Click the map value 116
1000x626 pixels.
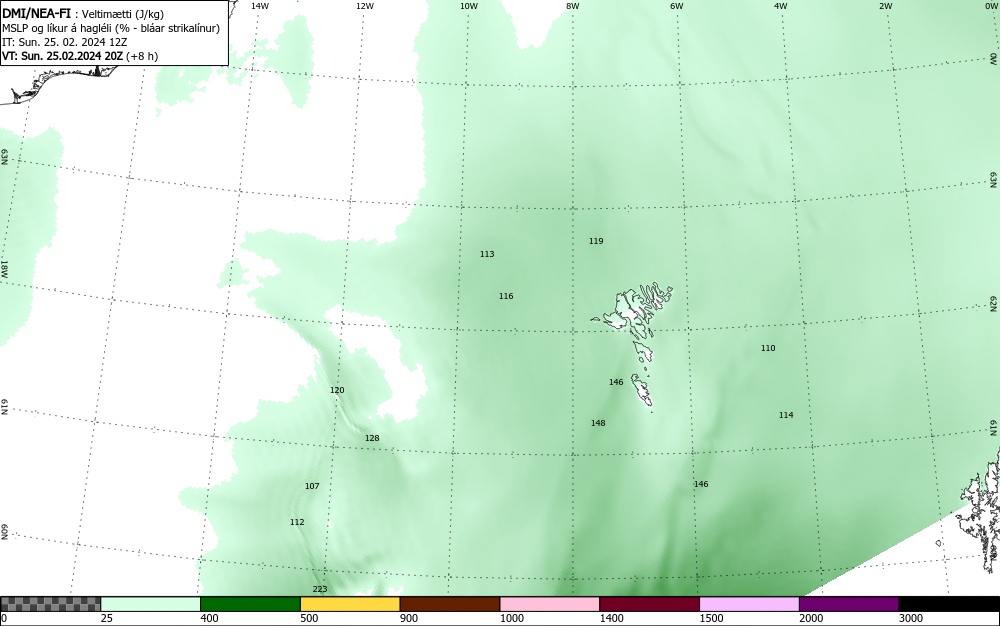tap(506, 296)
